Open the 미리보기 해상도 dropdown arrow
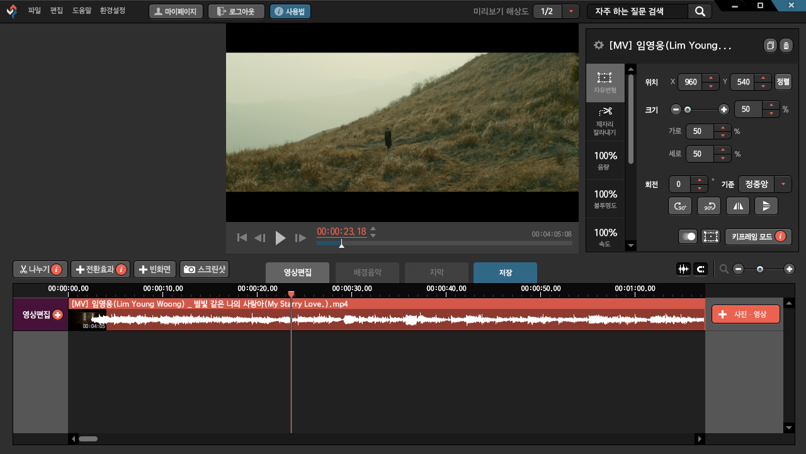This screenshot has width=806, height=454. tap(571, 11)
